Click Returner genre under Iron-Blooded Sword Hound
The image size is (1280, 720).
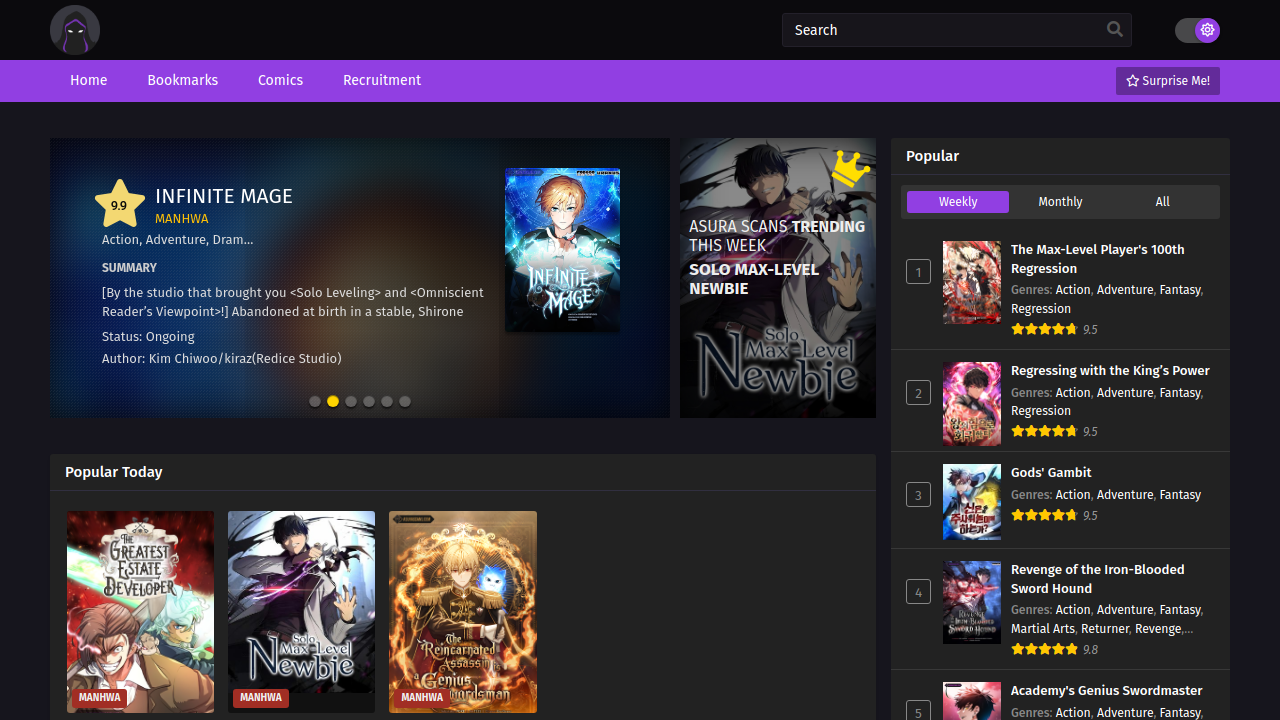(1105, 629)
